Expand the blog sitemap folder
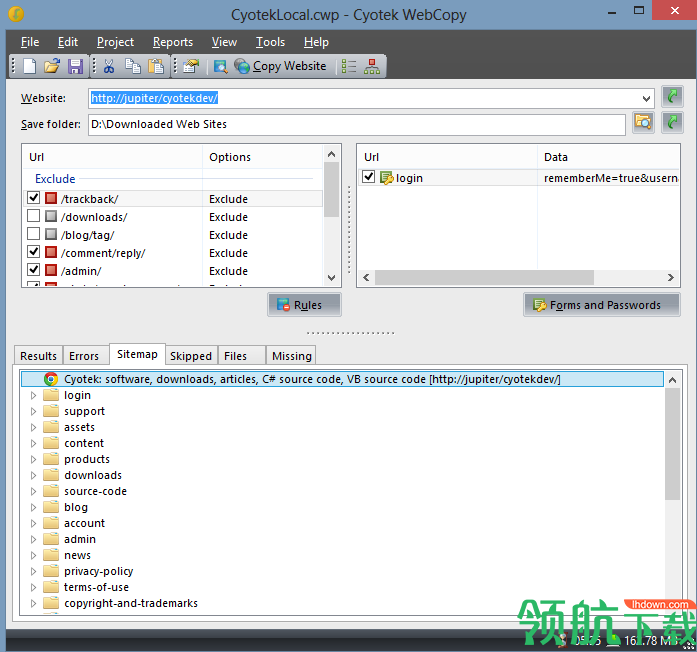 point(33,507)
